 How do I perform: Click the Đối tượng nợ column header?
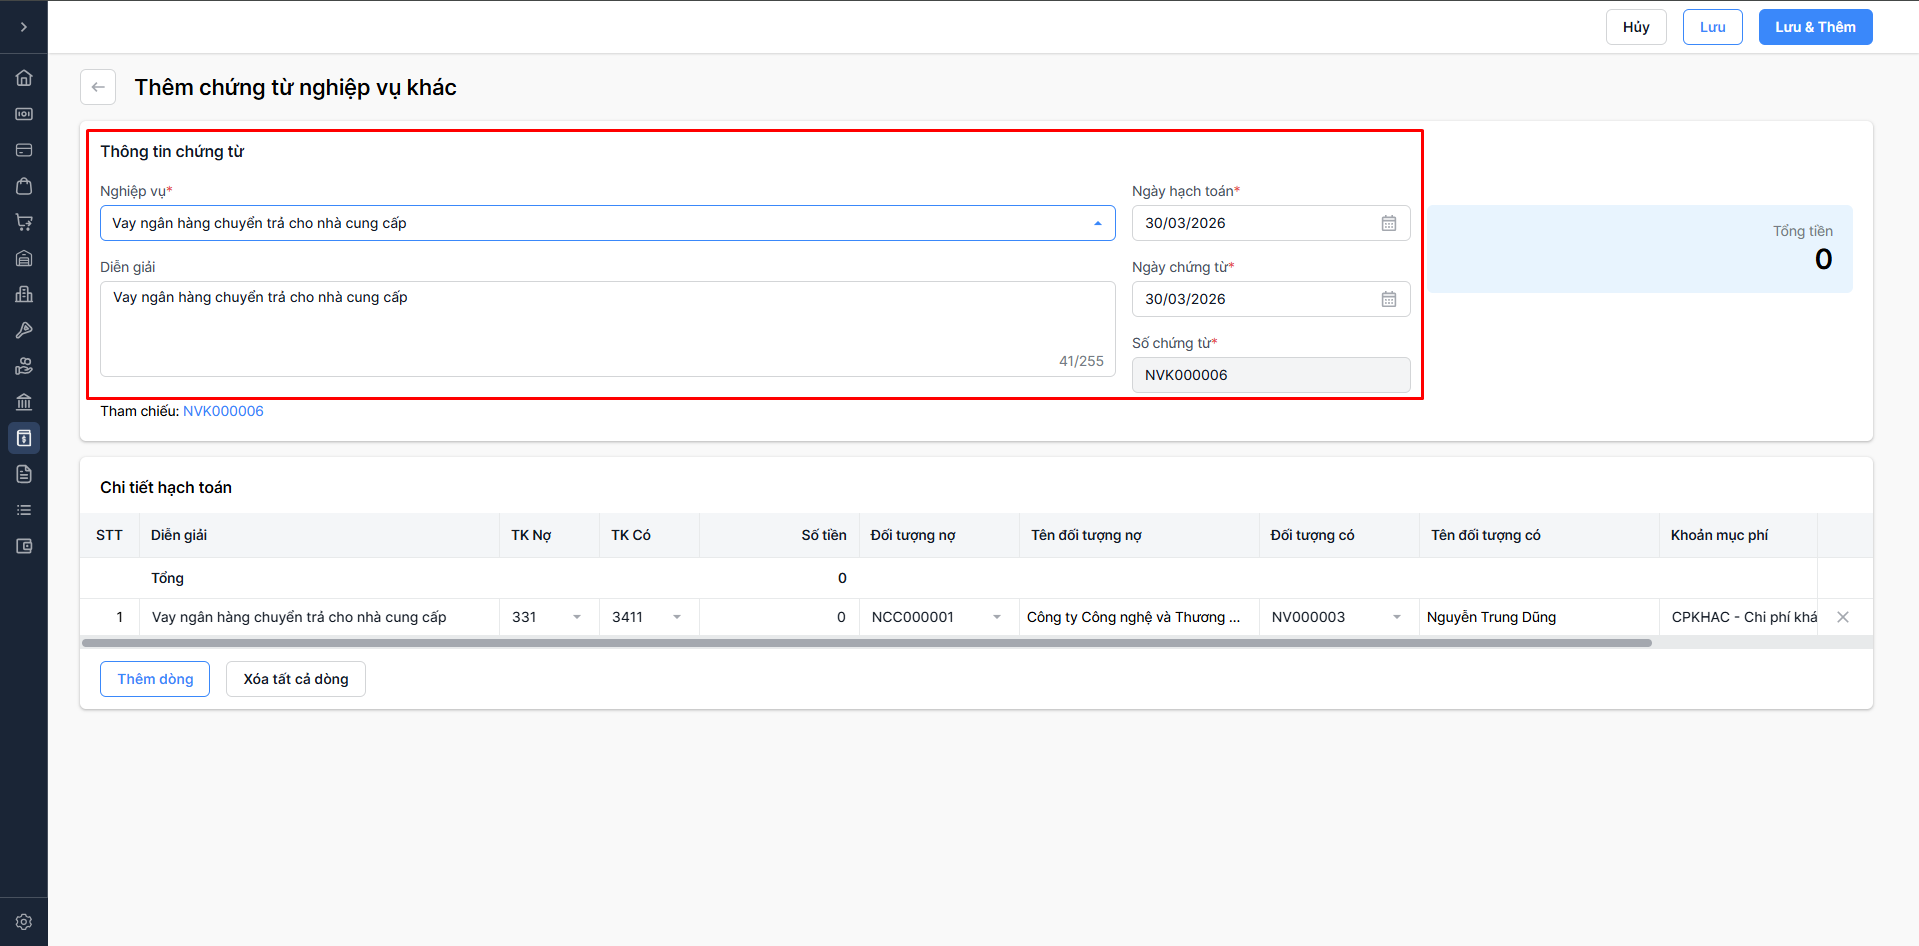(939, 535)
